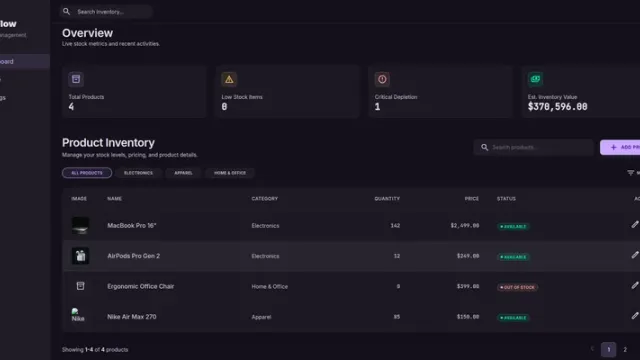Image resolution: width=640 pixels, height=360 pixels.
Task: Sort by the Name column header
Action: point(114,199)
